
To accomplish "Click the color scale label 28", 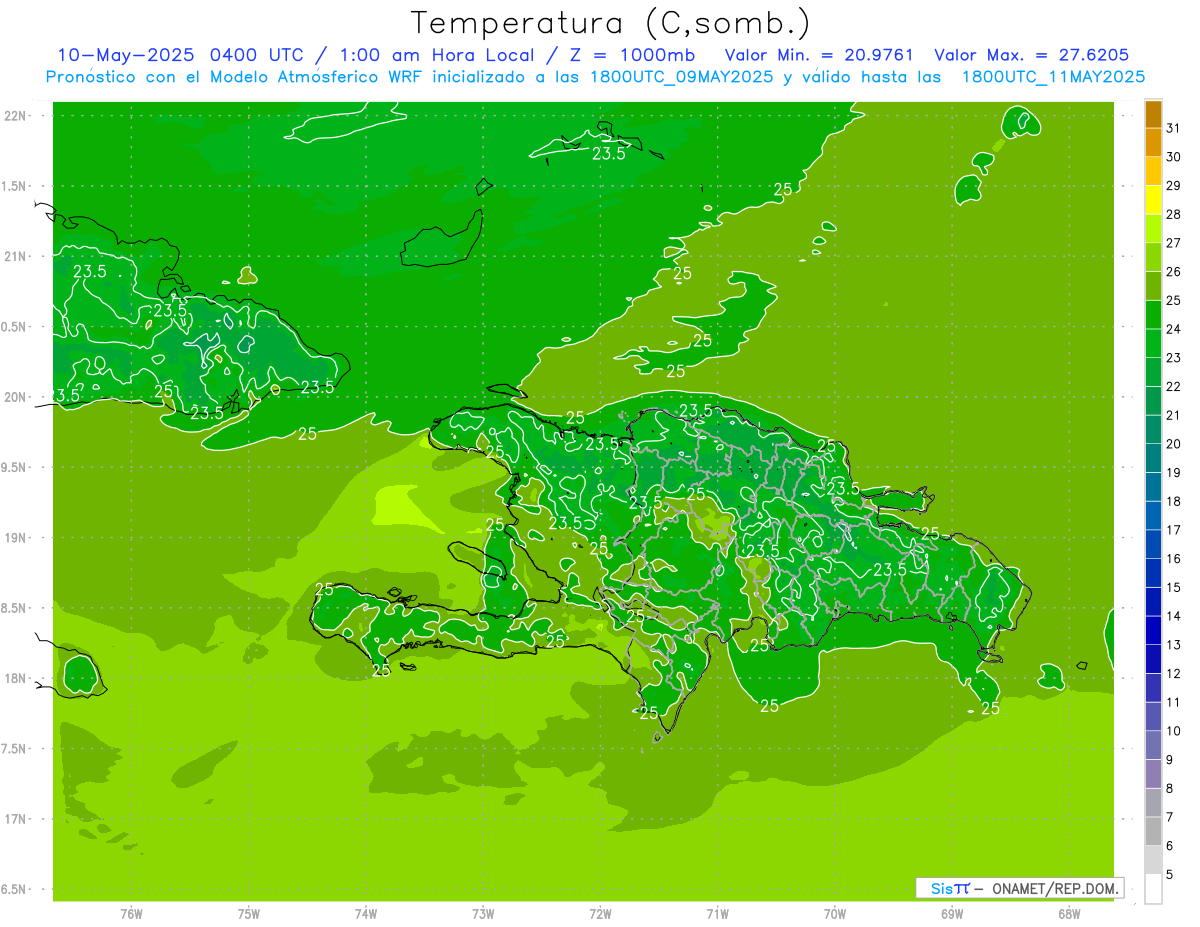I will (1173, 214).
